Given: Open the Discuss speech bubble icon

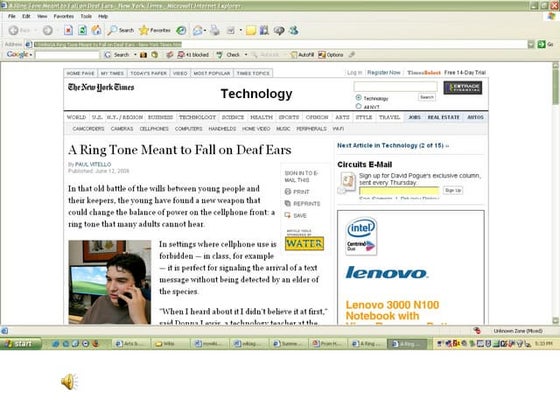Looking at the screenshot, I should pos(279,31).
